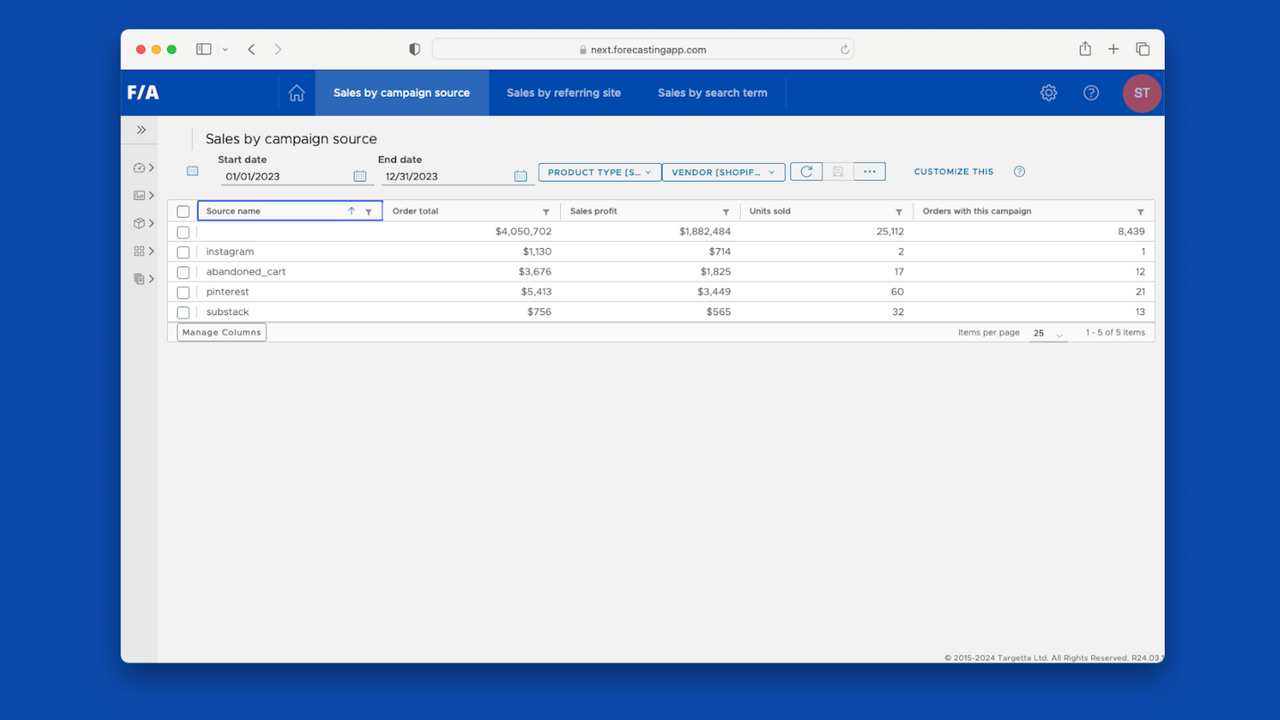Open the Product Type filter dropdown
Image resolution: width=1280 pixels, height=720 pixels.
point(599,172)
